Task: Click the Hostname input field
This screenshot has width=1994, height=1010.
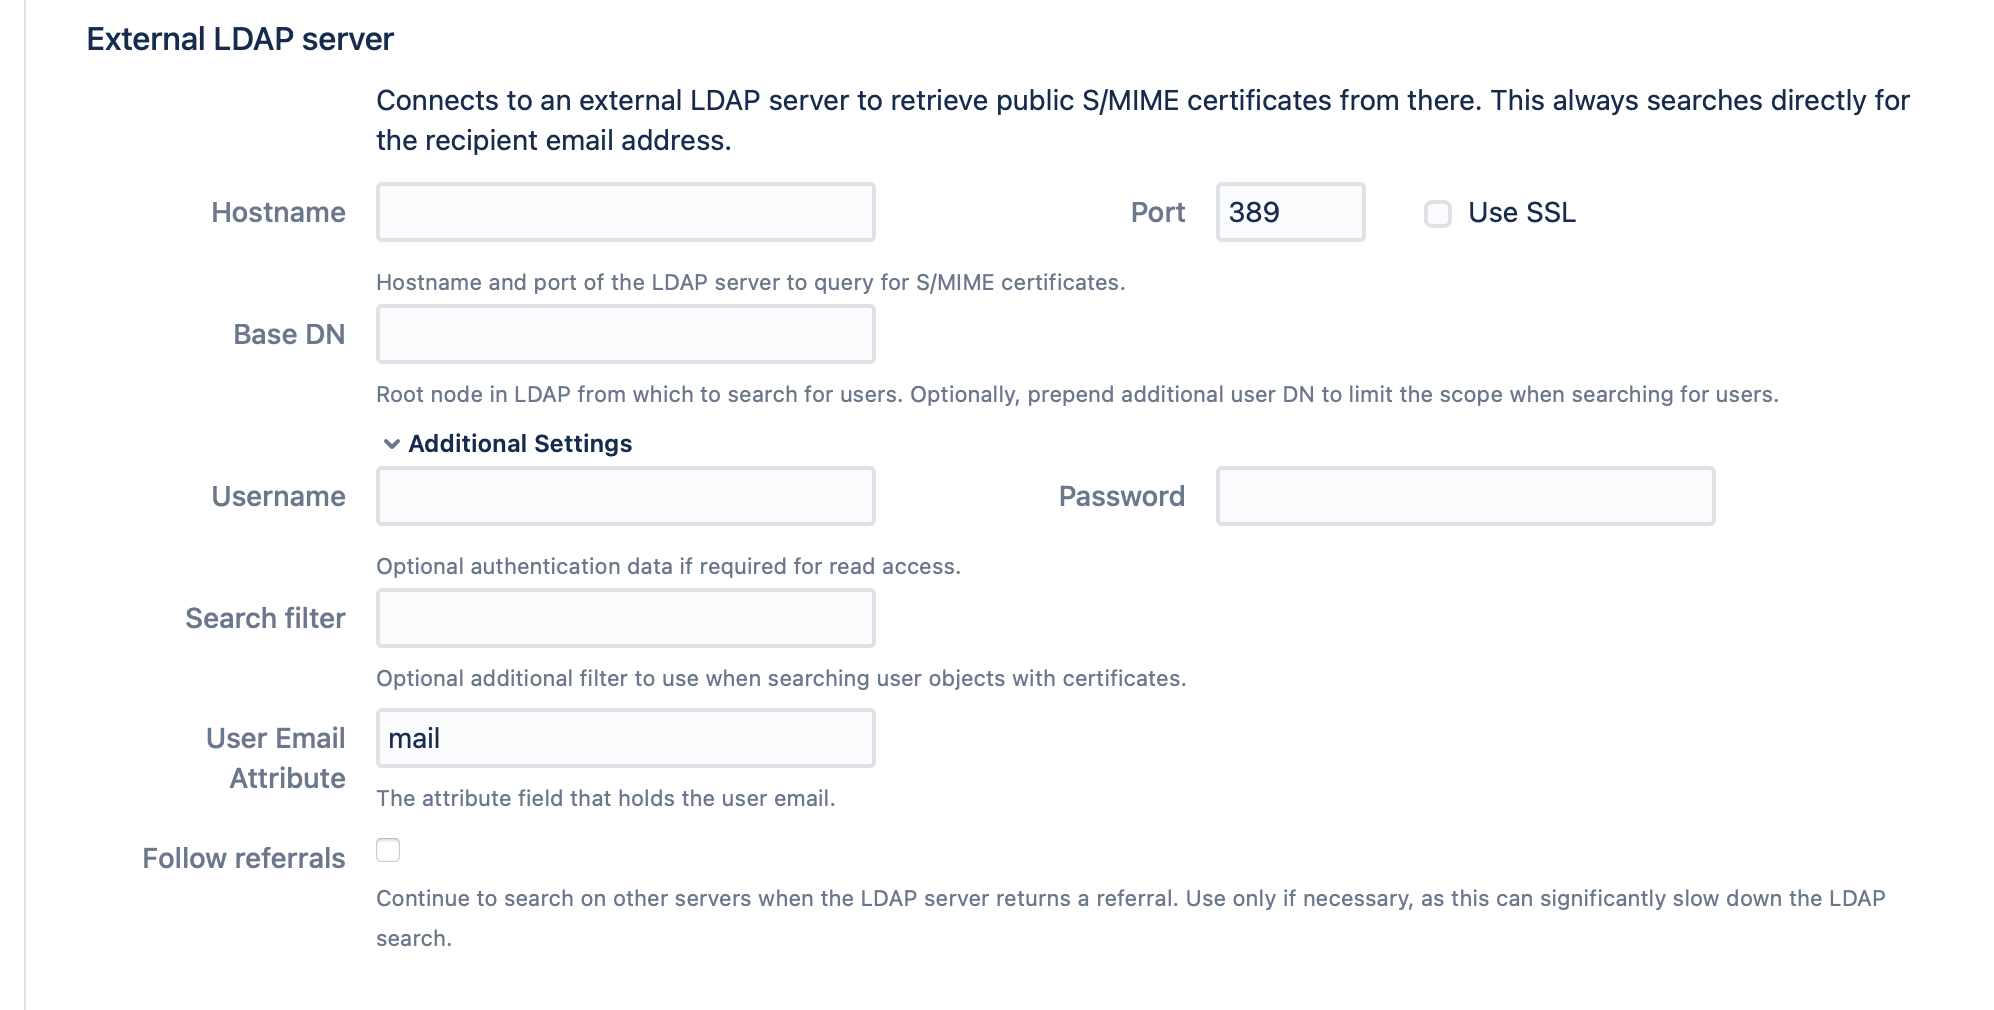Action: 625,212
